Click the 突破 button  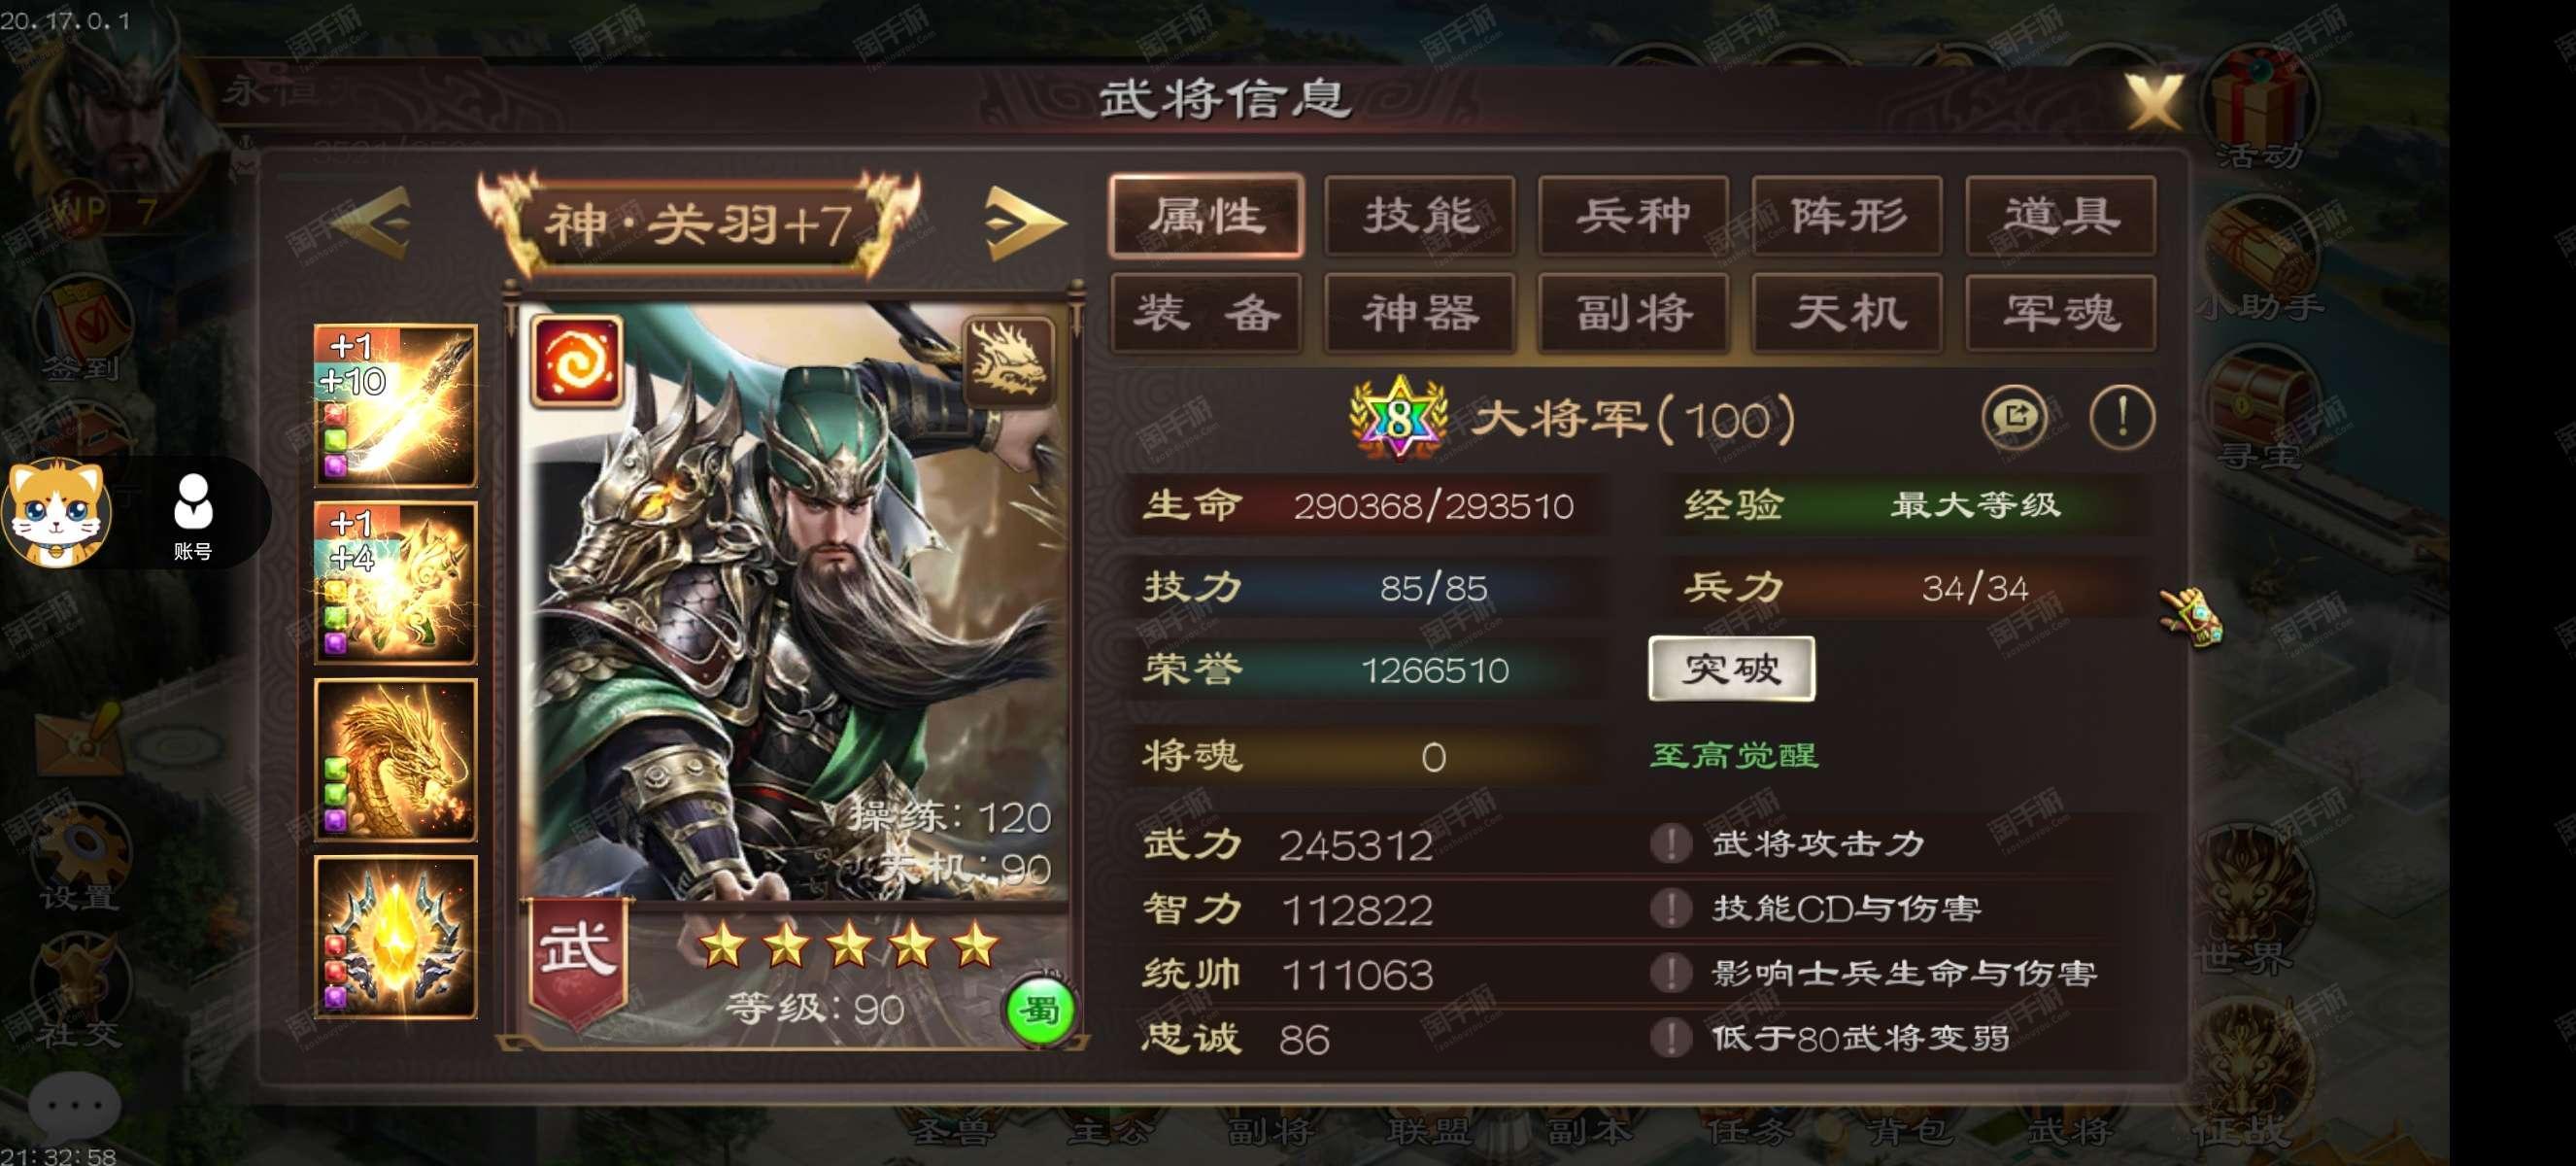pos(1732,668)
